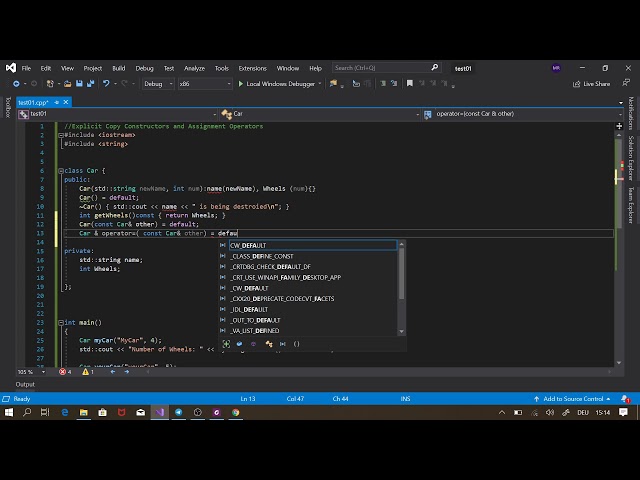The width and height of the screenshot is (640, 480).
Task: Open the Solution Explorer side tab
Action: [x=631, y=158]
